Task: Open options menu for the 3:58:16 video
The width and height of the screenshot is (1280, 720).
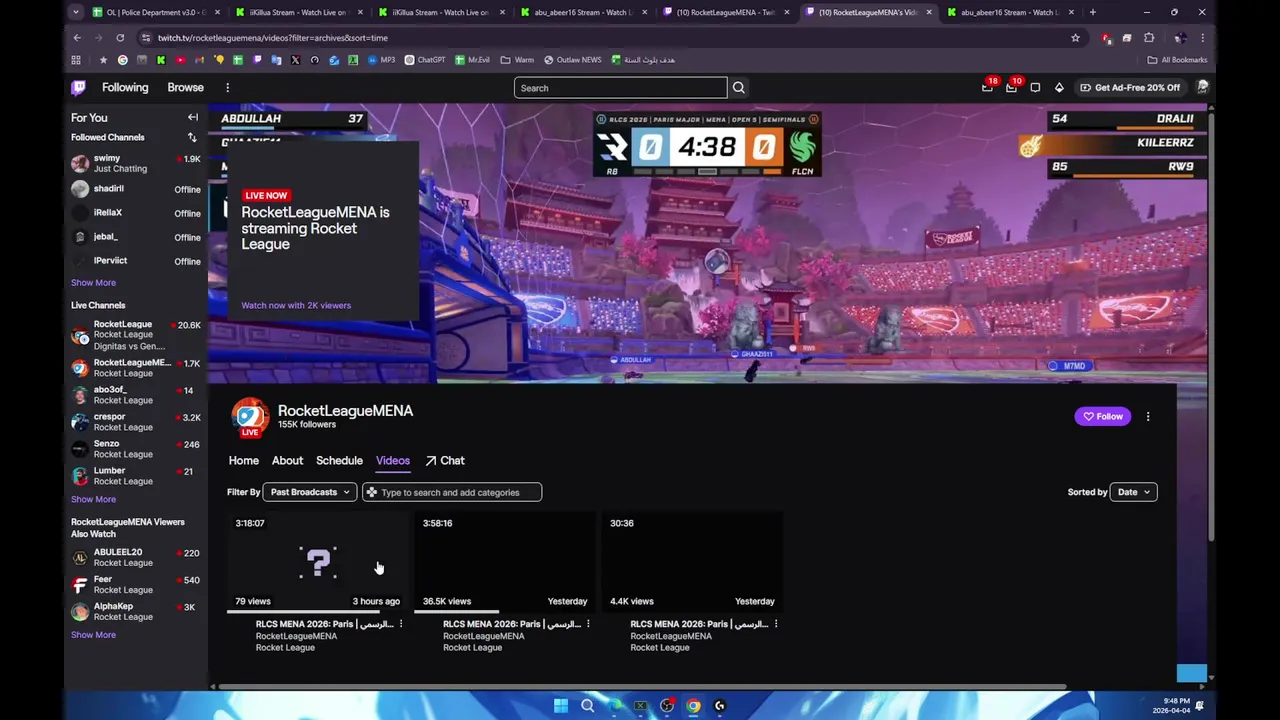Action: 588,624
